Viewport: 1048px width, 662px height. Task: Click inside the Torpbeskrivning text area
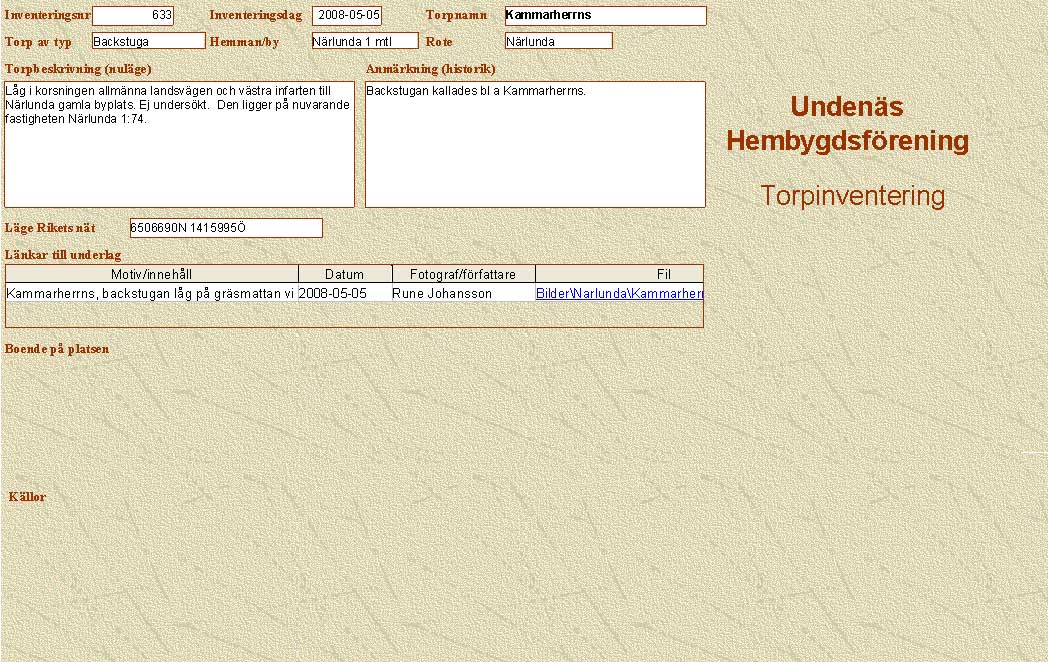[179, 144]
